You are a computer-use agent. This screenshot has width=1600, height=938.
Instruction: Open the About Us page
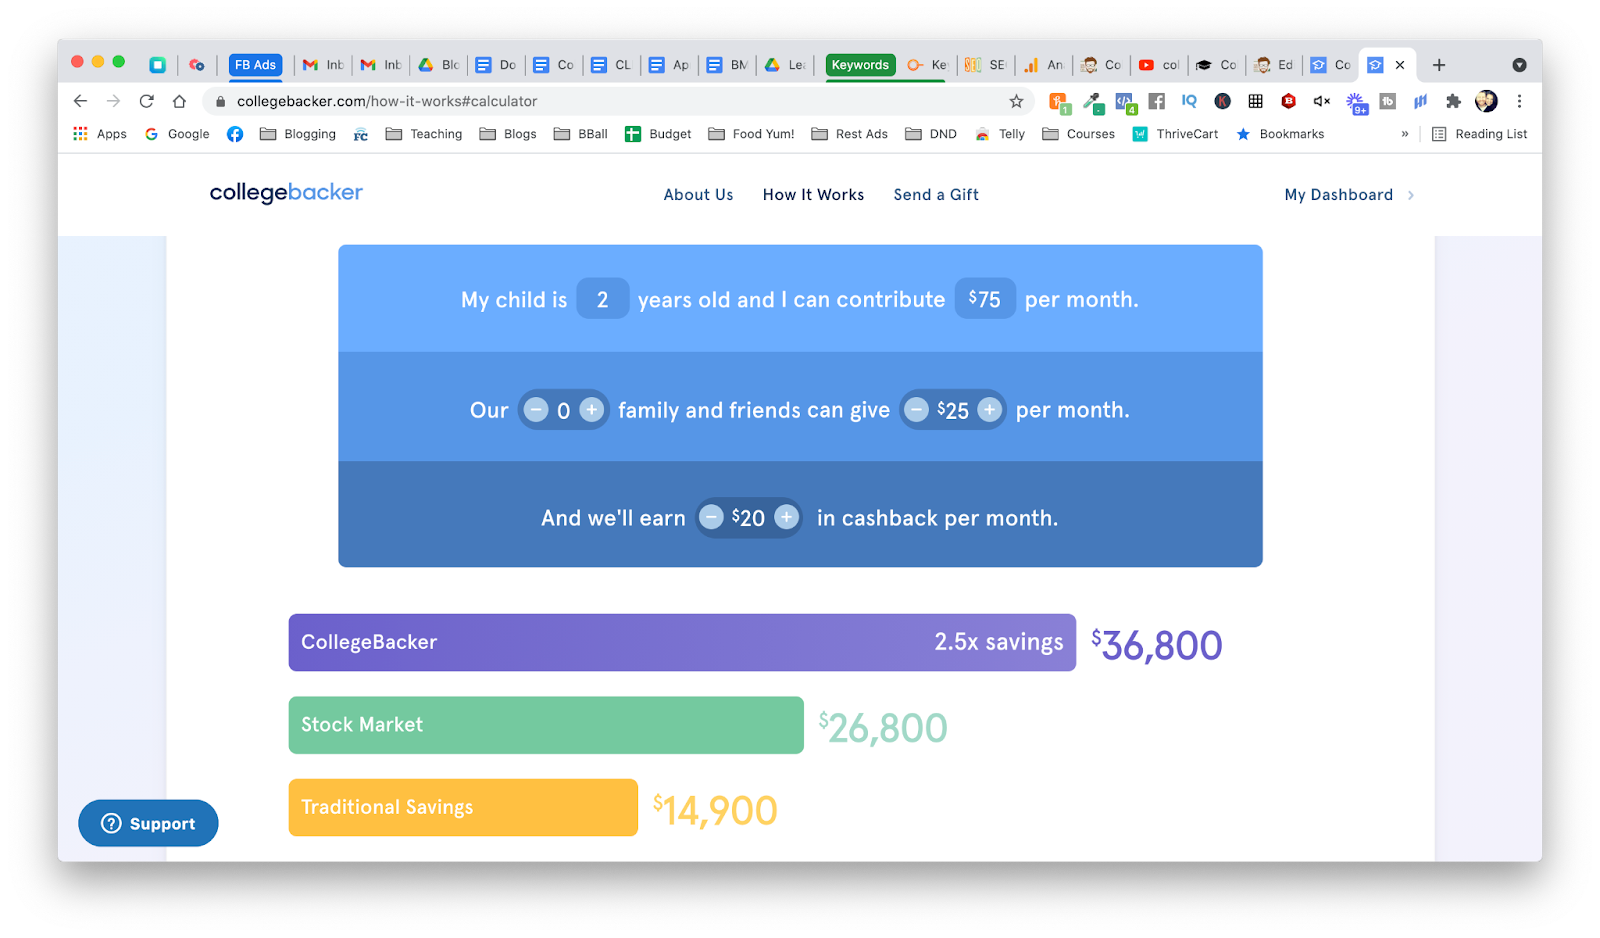(698, 195)
